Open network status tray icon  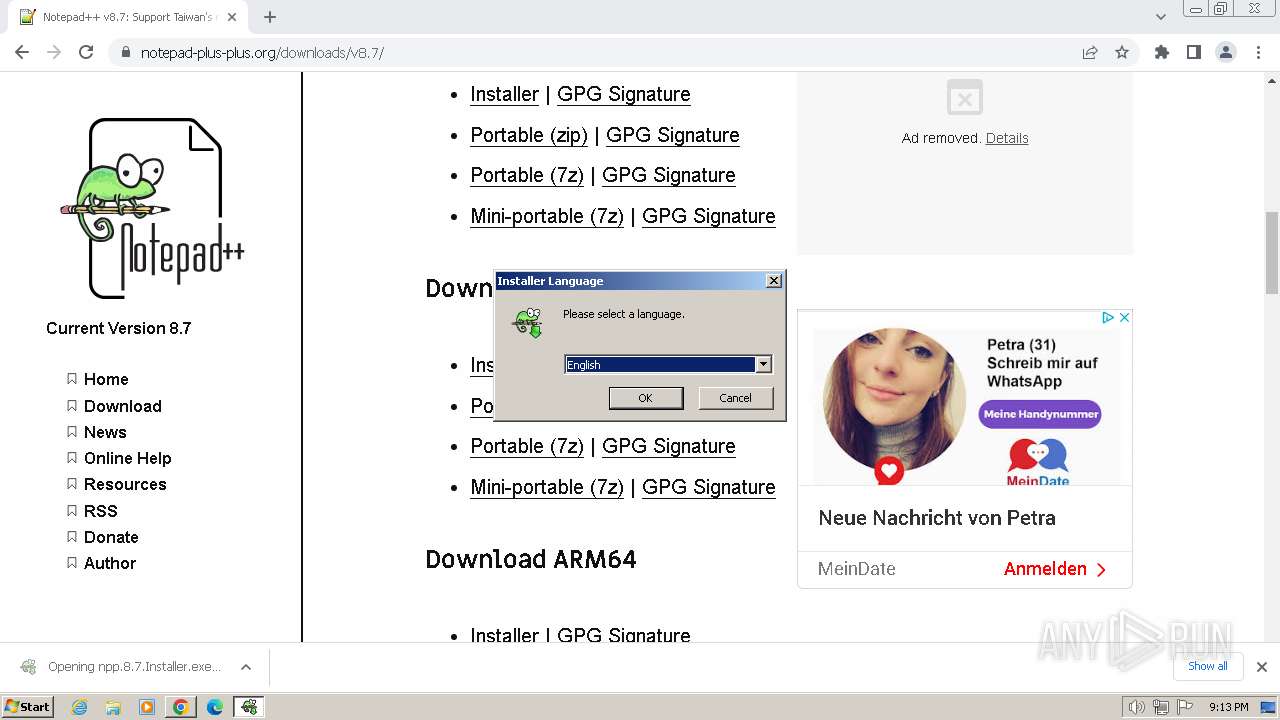click(x=1161, y=707)
